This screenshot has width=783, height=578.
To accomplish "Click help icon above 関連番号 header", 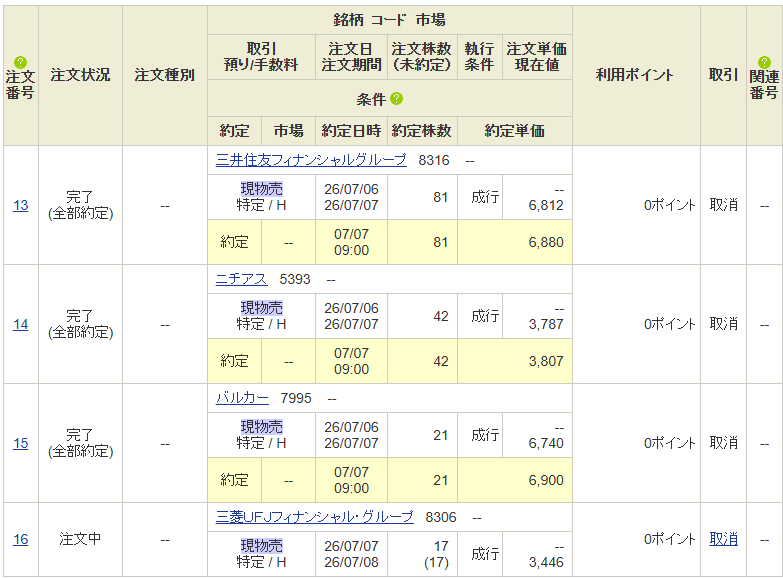I will 764,62.
